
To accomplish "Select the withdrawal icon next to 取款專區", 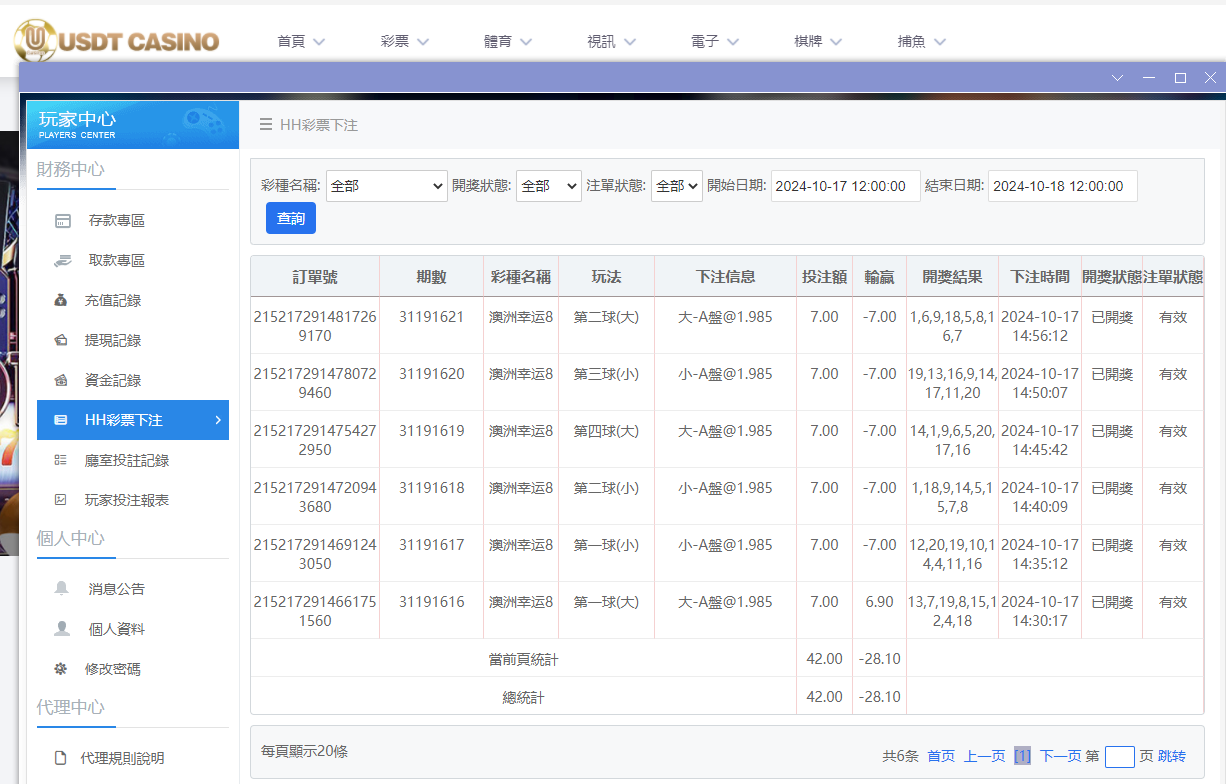I will click(62, 260).
